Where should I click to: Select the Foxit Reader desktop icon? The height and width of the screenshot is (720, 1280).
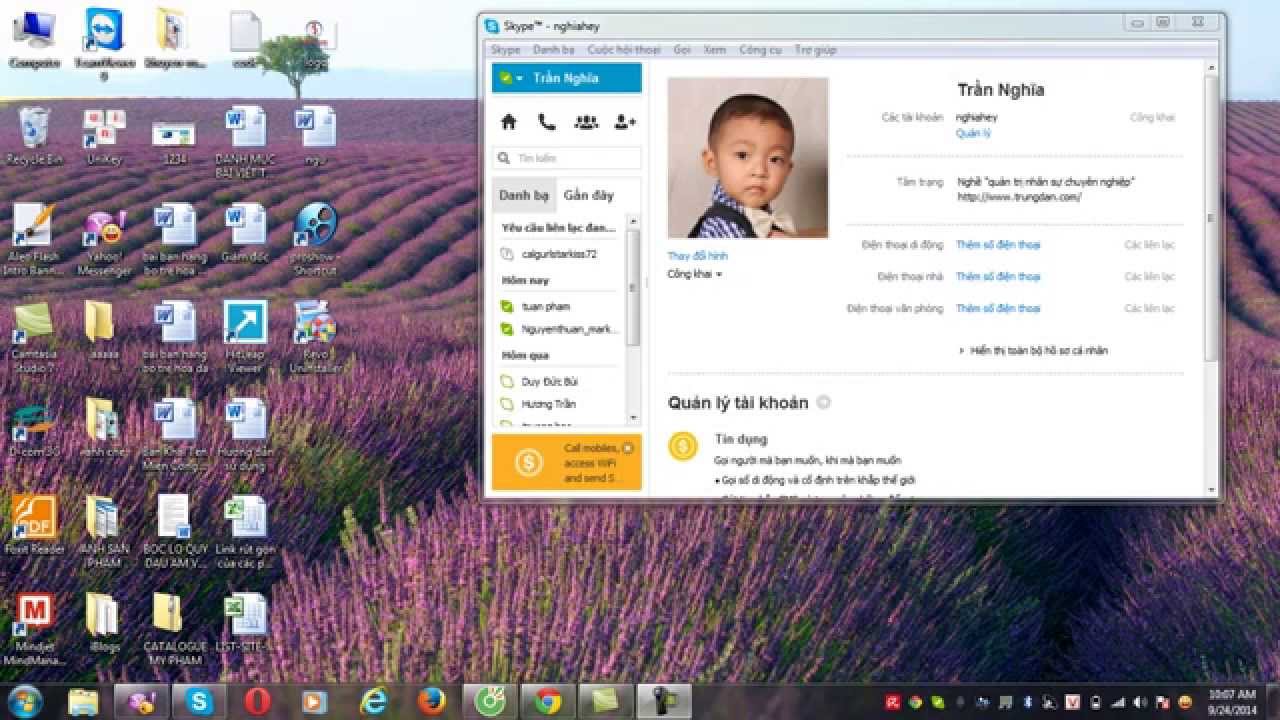click(x=34, y=525)
